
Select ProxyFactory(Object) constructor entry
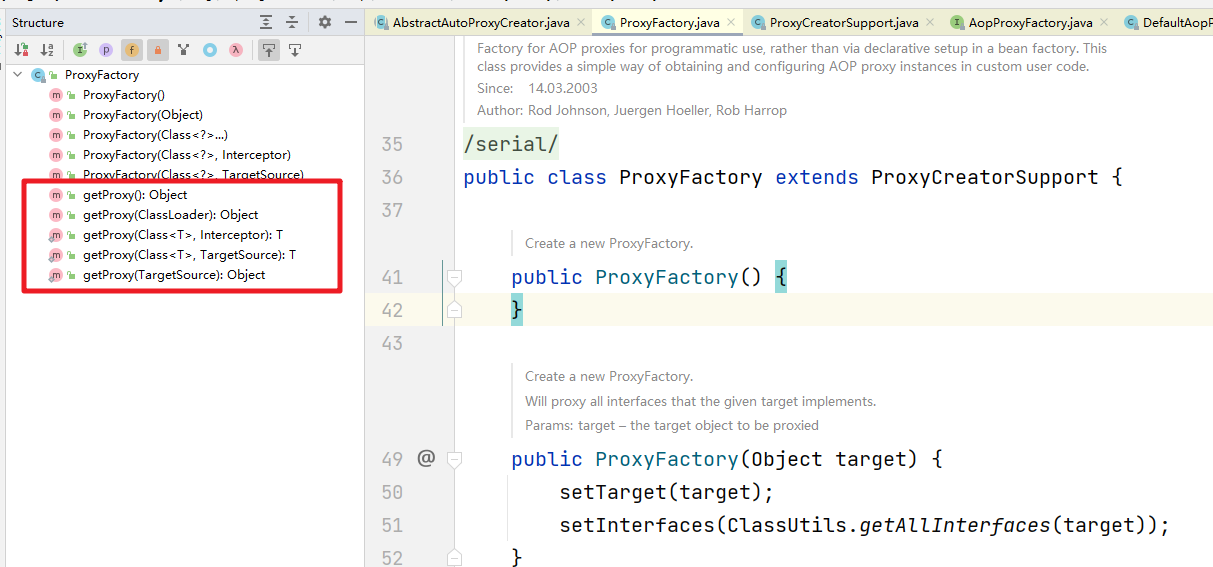pyautogui.click(x=143, y=115)
